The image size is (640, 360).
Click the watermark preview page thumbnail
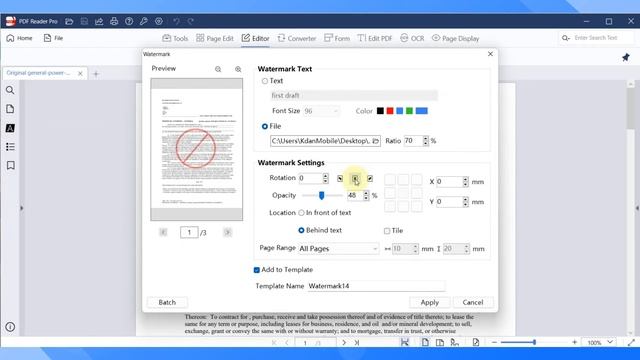tap(196, 149)
